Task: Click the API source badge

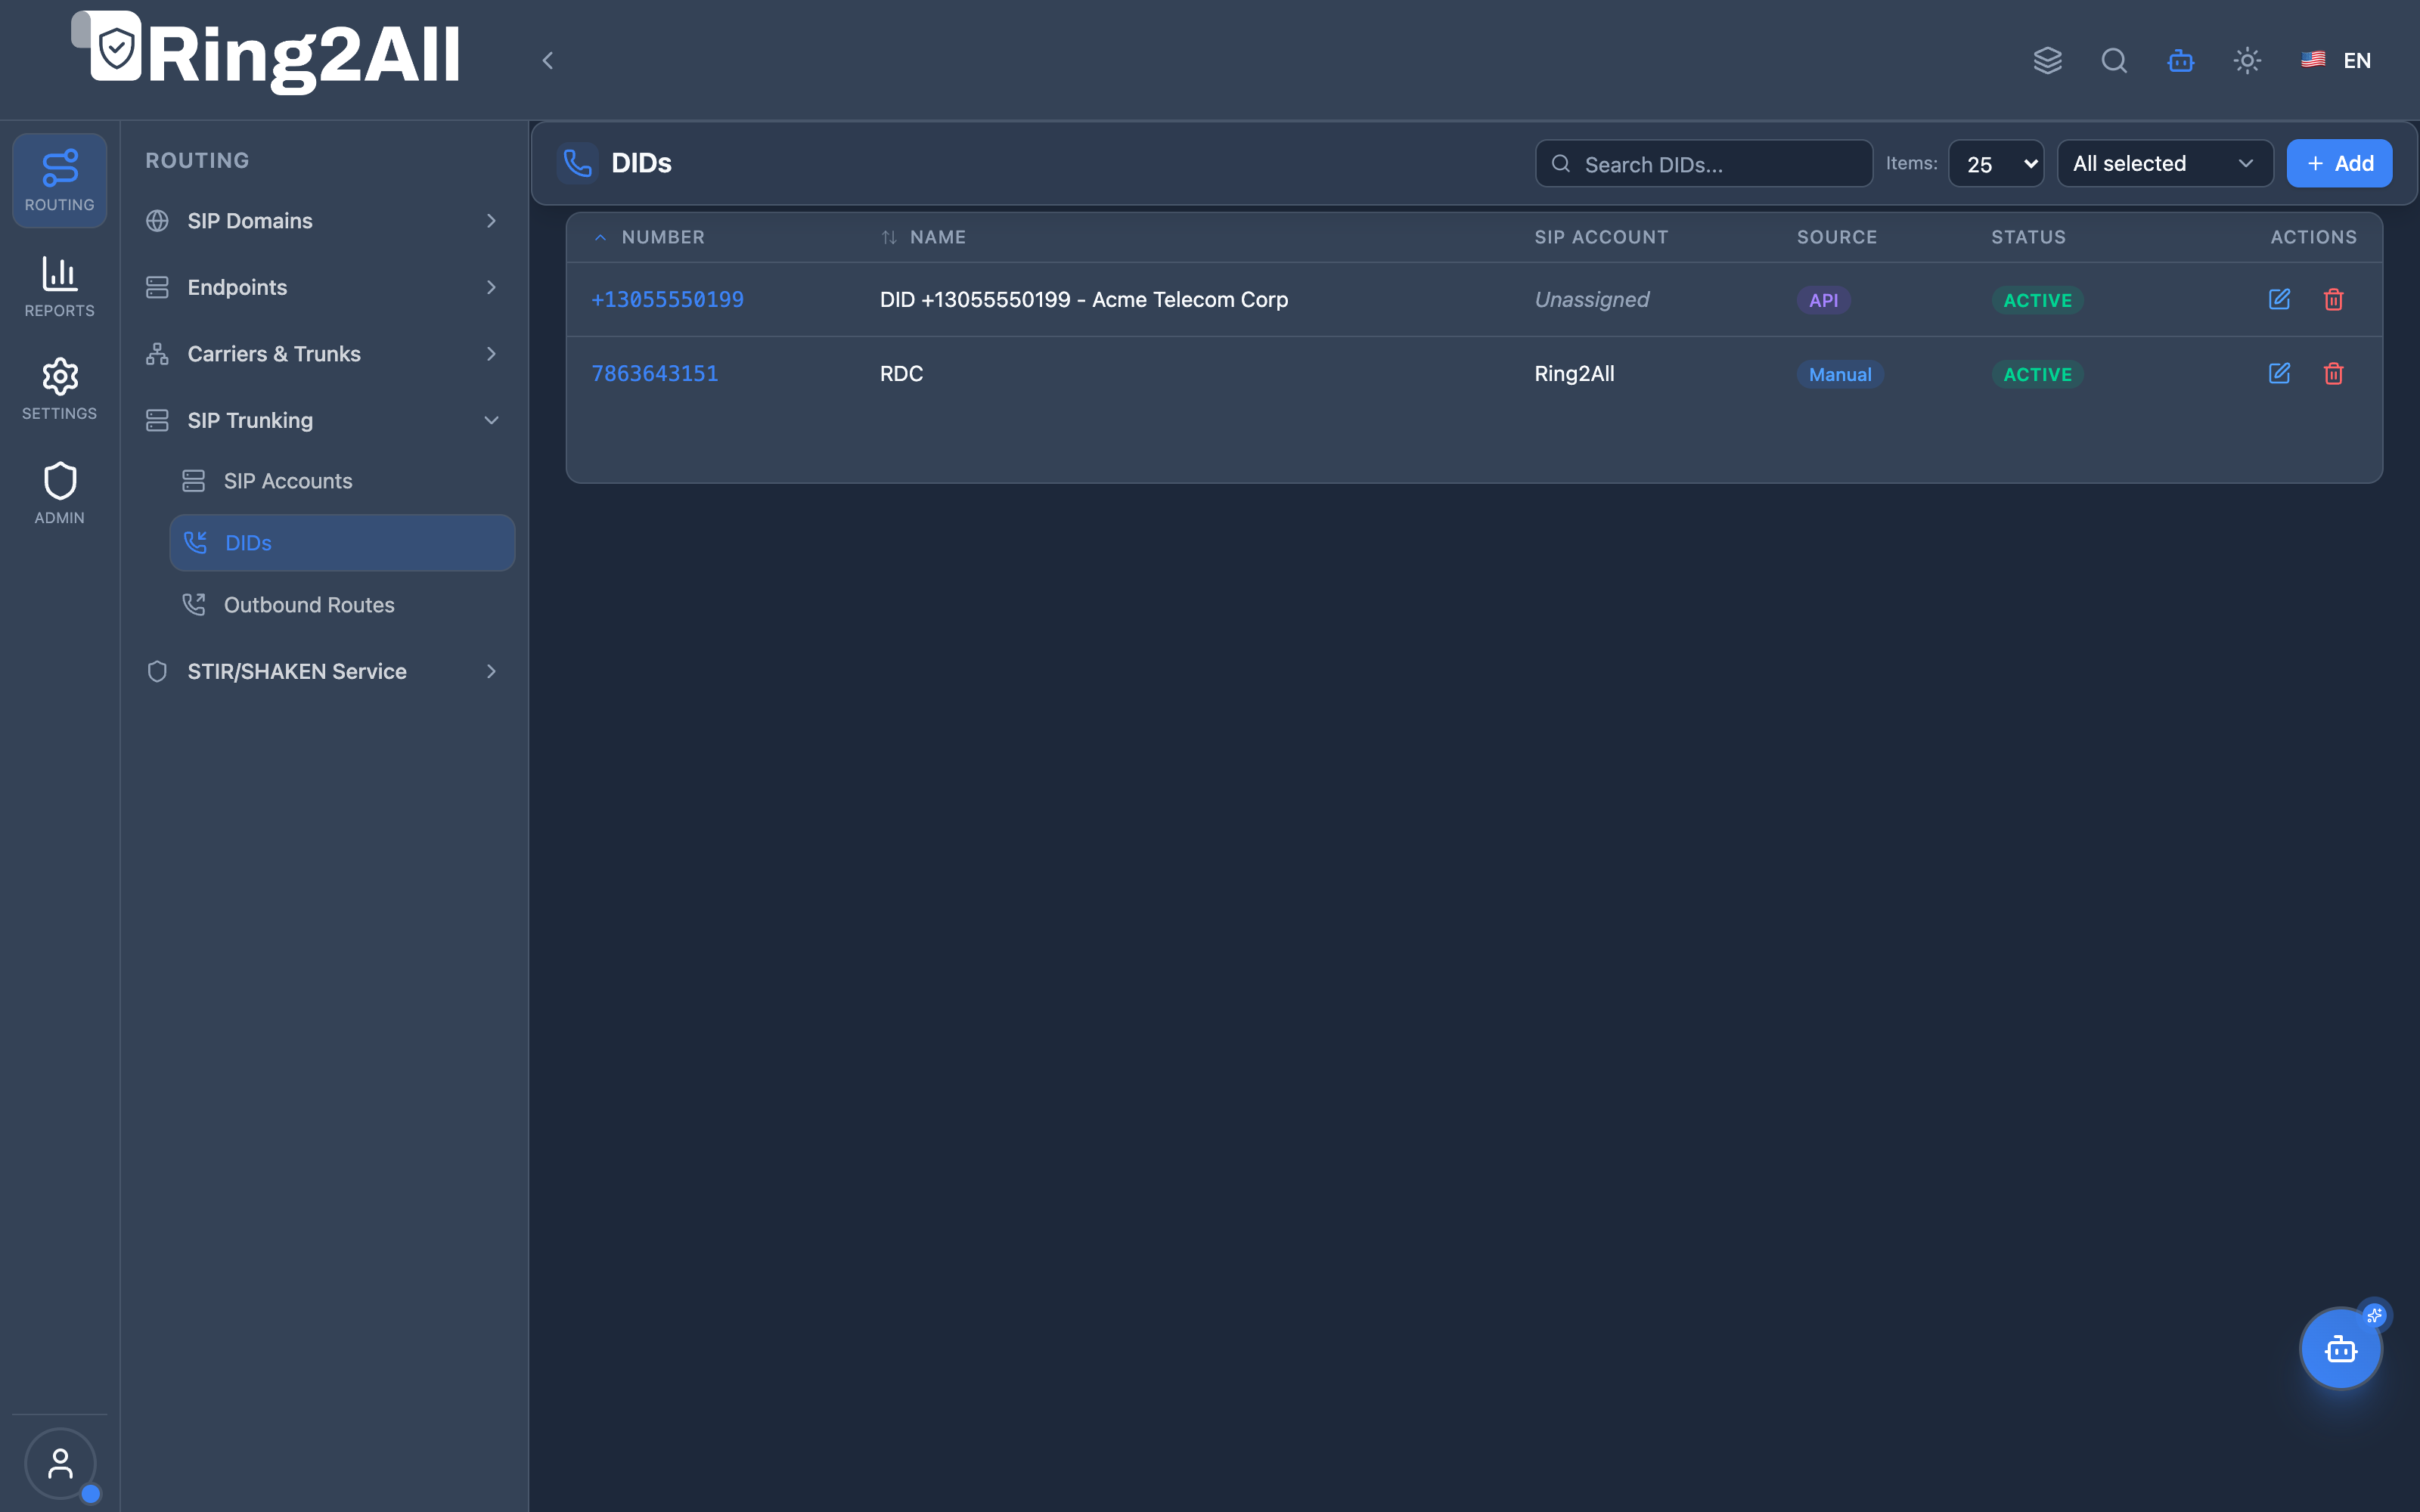Action: [x=1823, y=300]
